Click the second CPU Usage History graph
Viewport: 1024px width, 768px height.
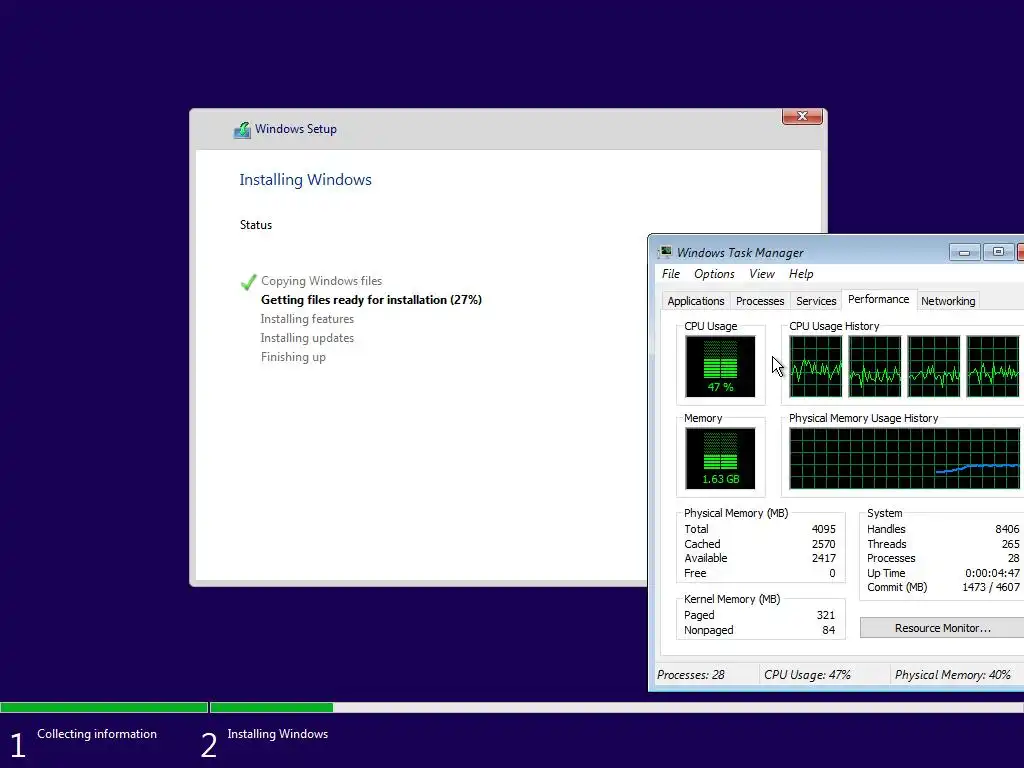[874, 366]
